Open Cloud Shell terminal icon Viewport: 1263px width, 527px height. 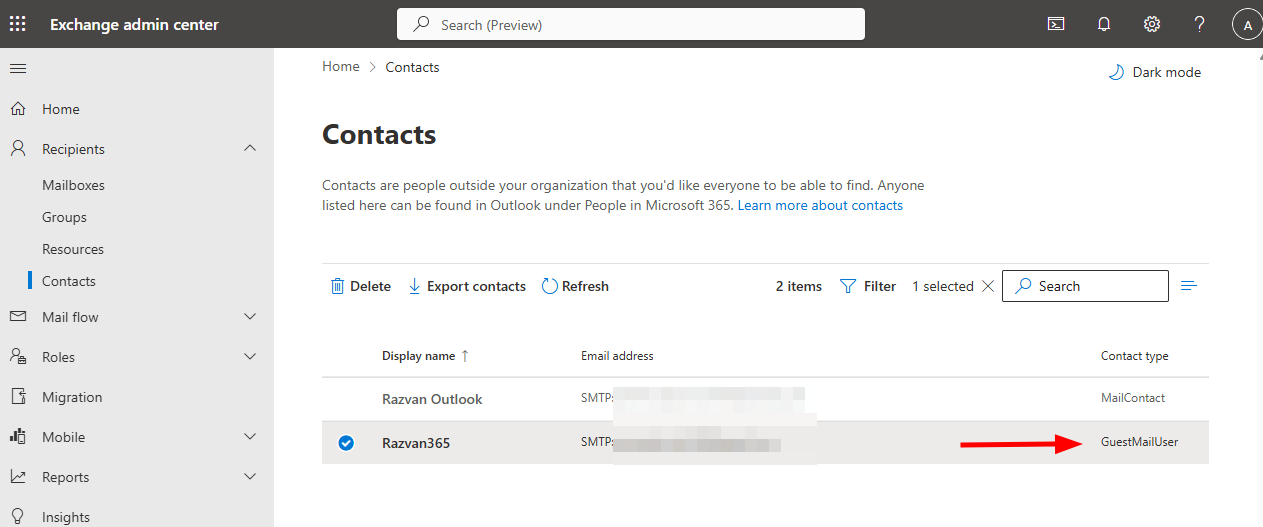coord(1056,24)
